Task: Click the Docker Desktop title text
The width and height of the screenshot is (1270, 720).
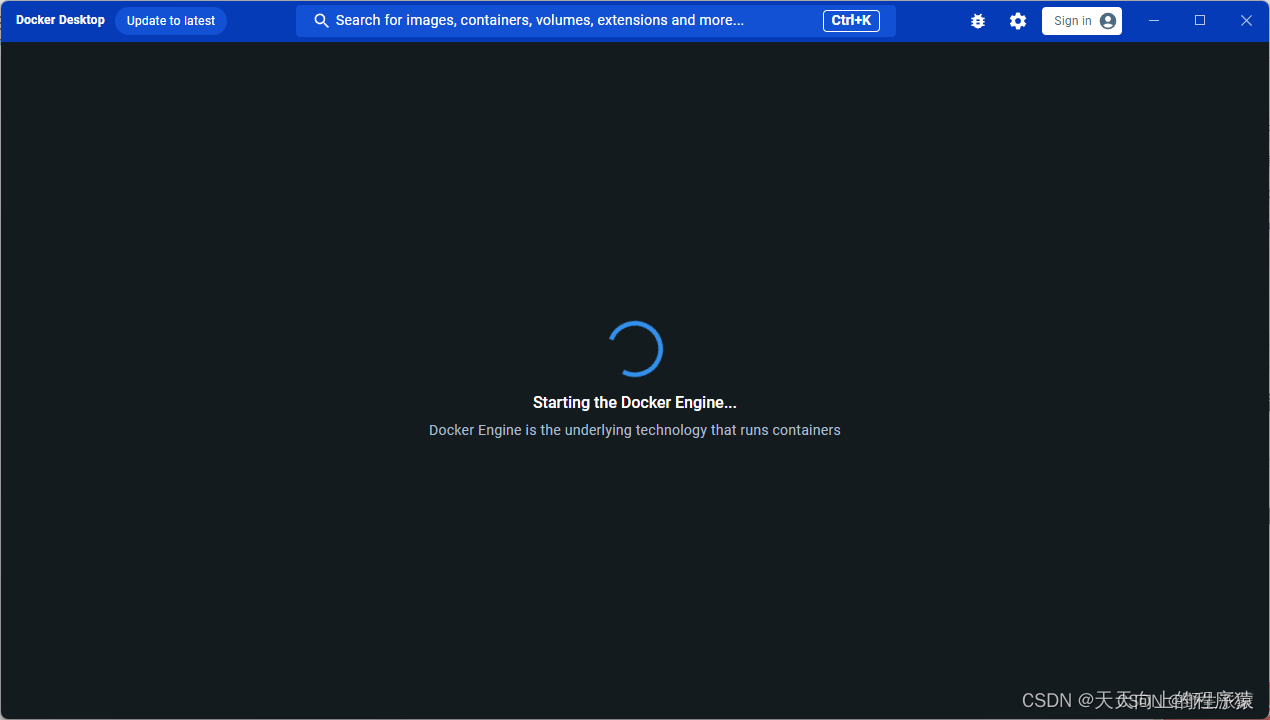Action: (x=60, y=20)
